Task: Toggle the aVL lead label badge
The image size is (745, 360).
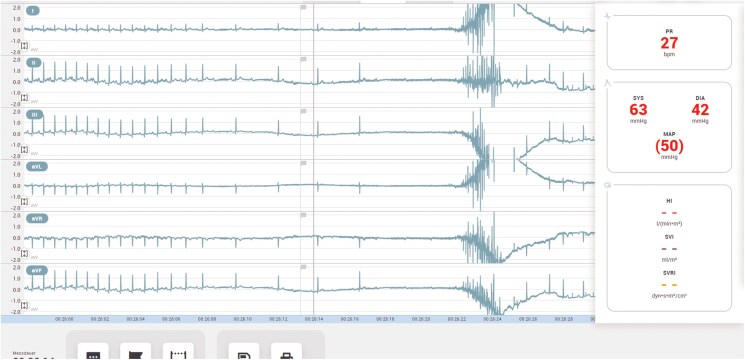Action: (37, 166)
